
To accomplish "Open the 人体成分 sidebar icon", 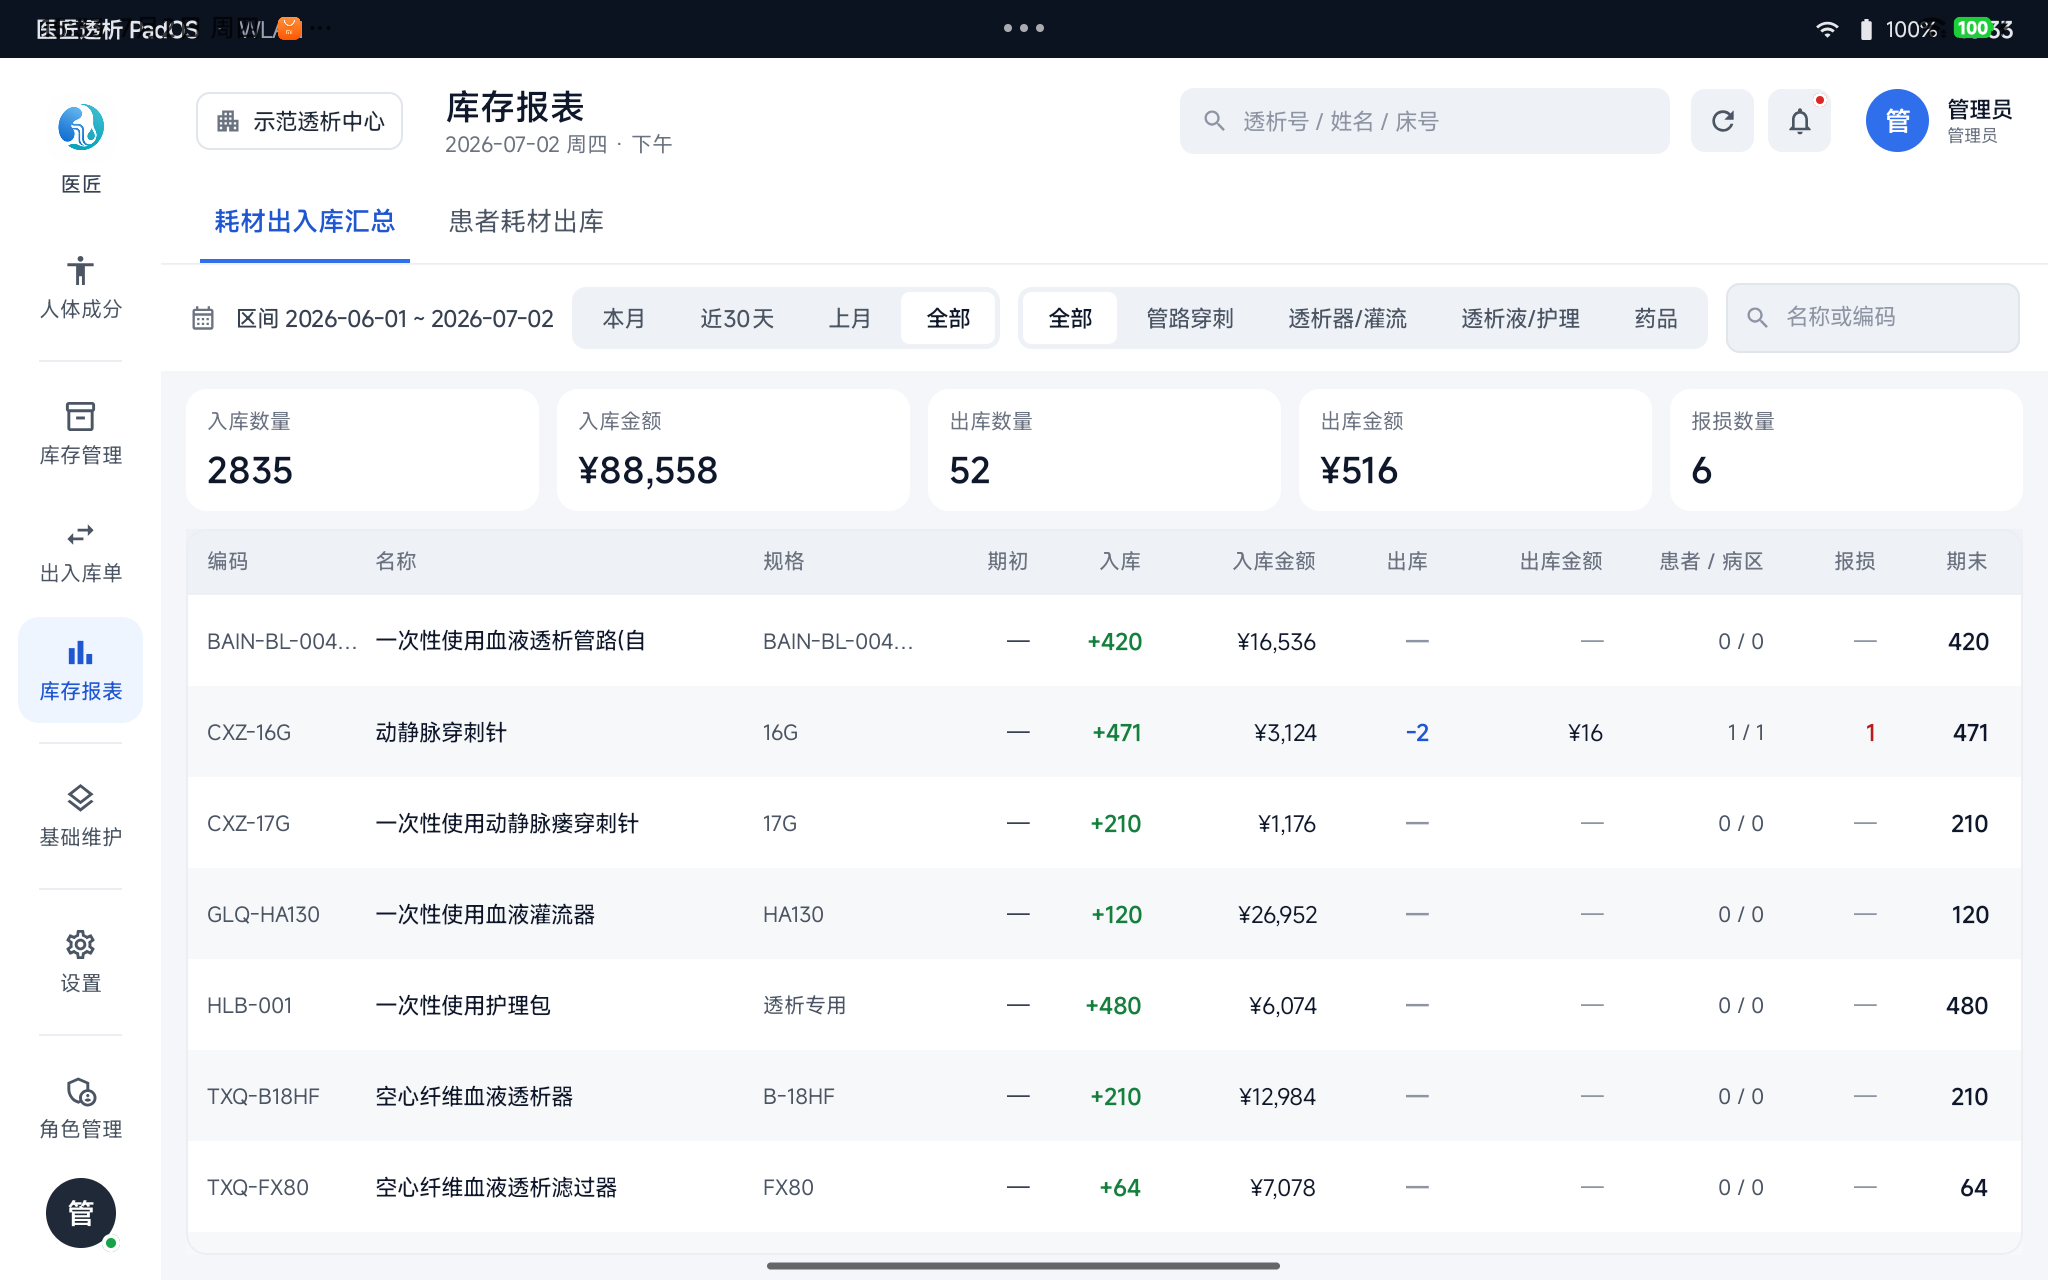I will pos(80,288).
